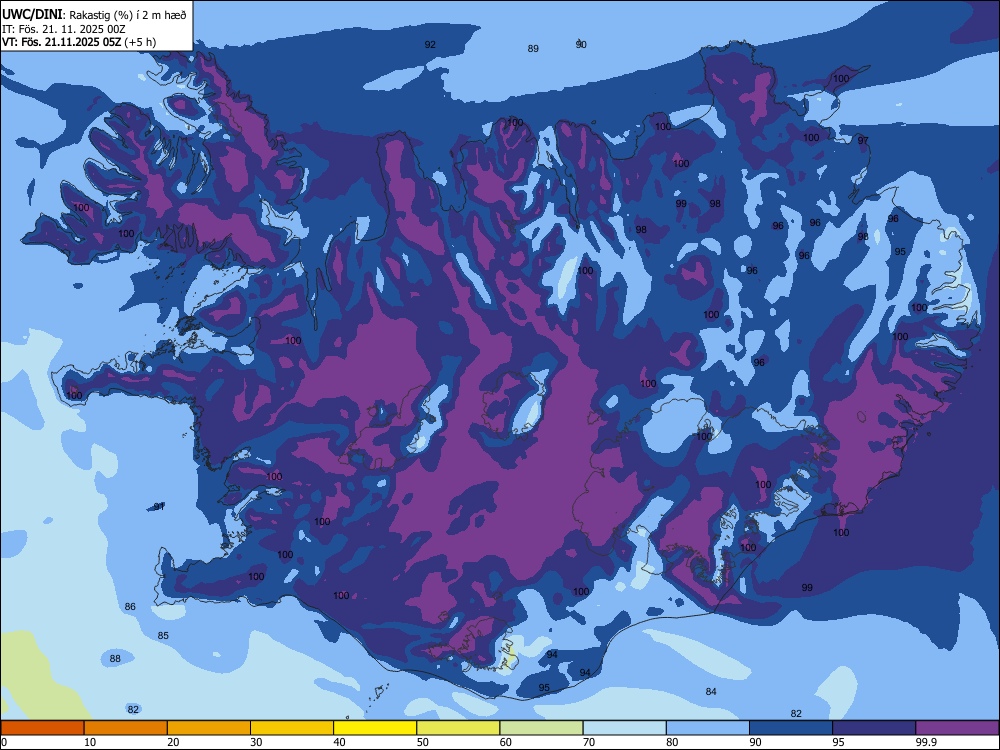1000x750 pixels.
Task: Pick the pale yellow 50–60 legend swatch
Action: 458,728
